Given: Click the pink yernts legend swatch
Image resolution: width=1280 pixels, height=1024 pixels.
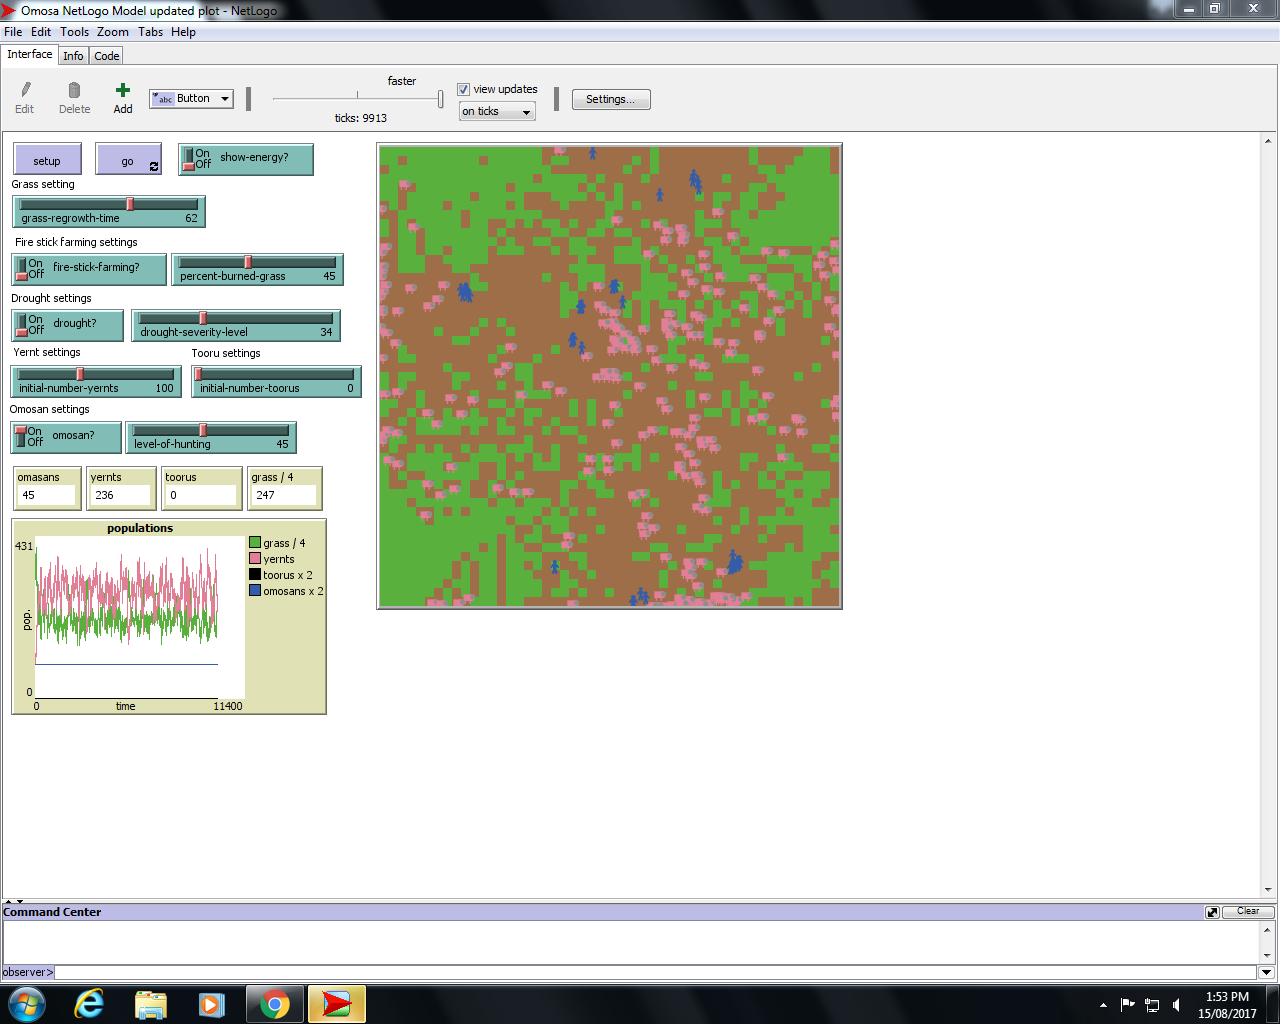Looking at the screenshot, I should [255, 559].
